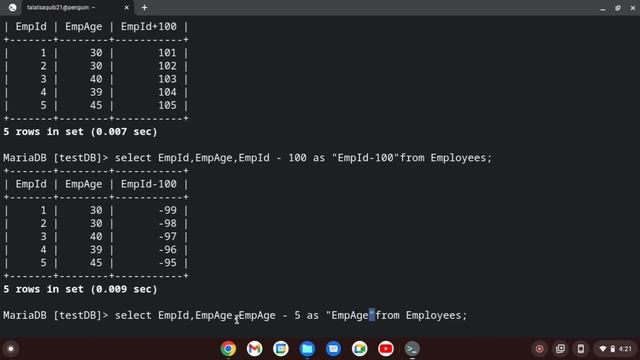The image size is (640, 360).
Task: Click the value -97 in second table
Action: point(167,236)
